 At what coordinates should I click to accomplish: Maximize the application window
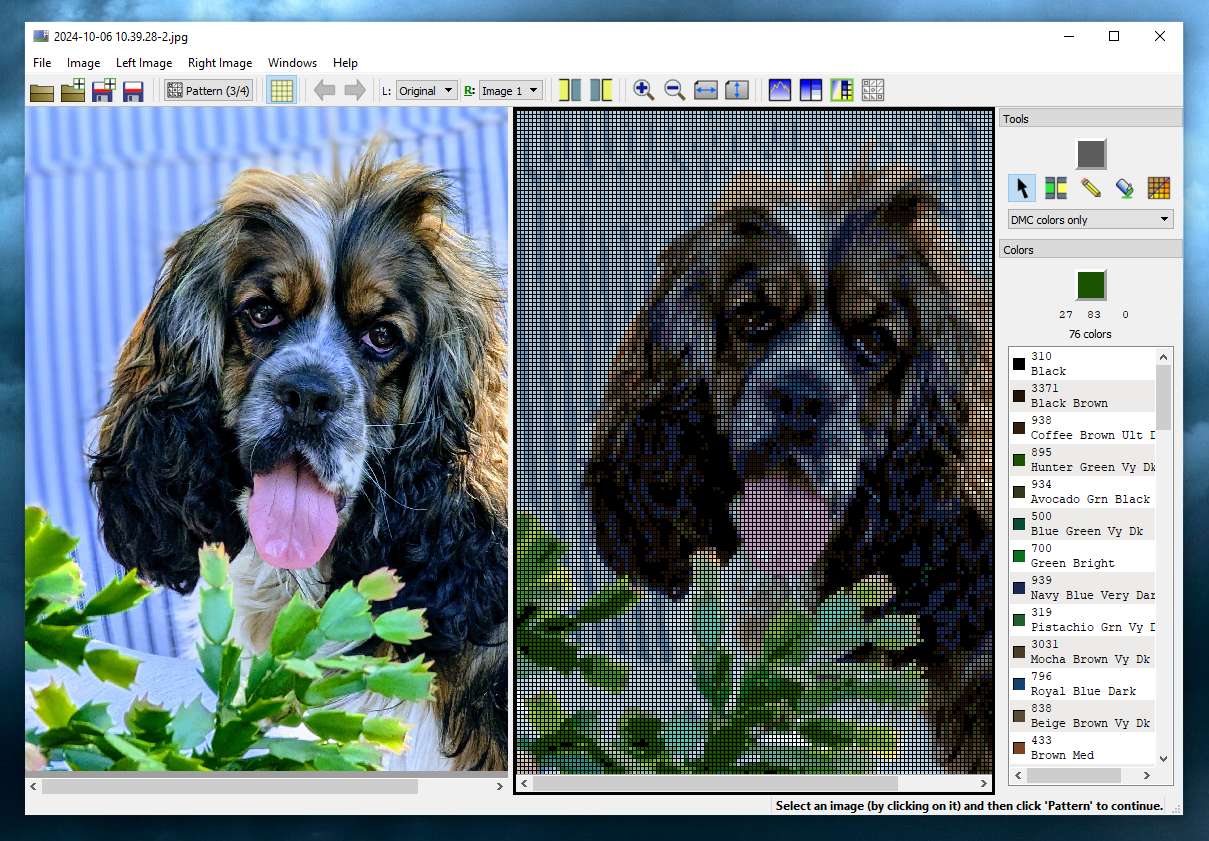(1114, 36)
